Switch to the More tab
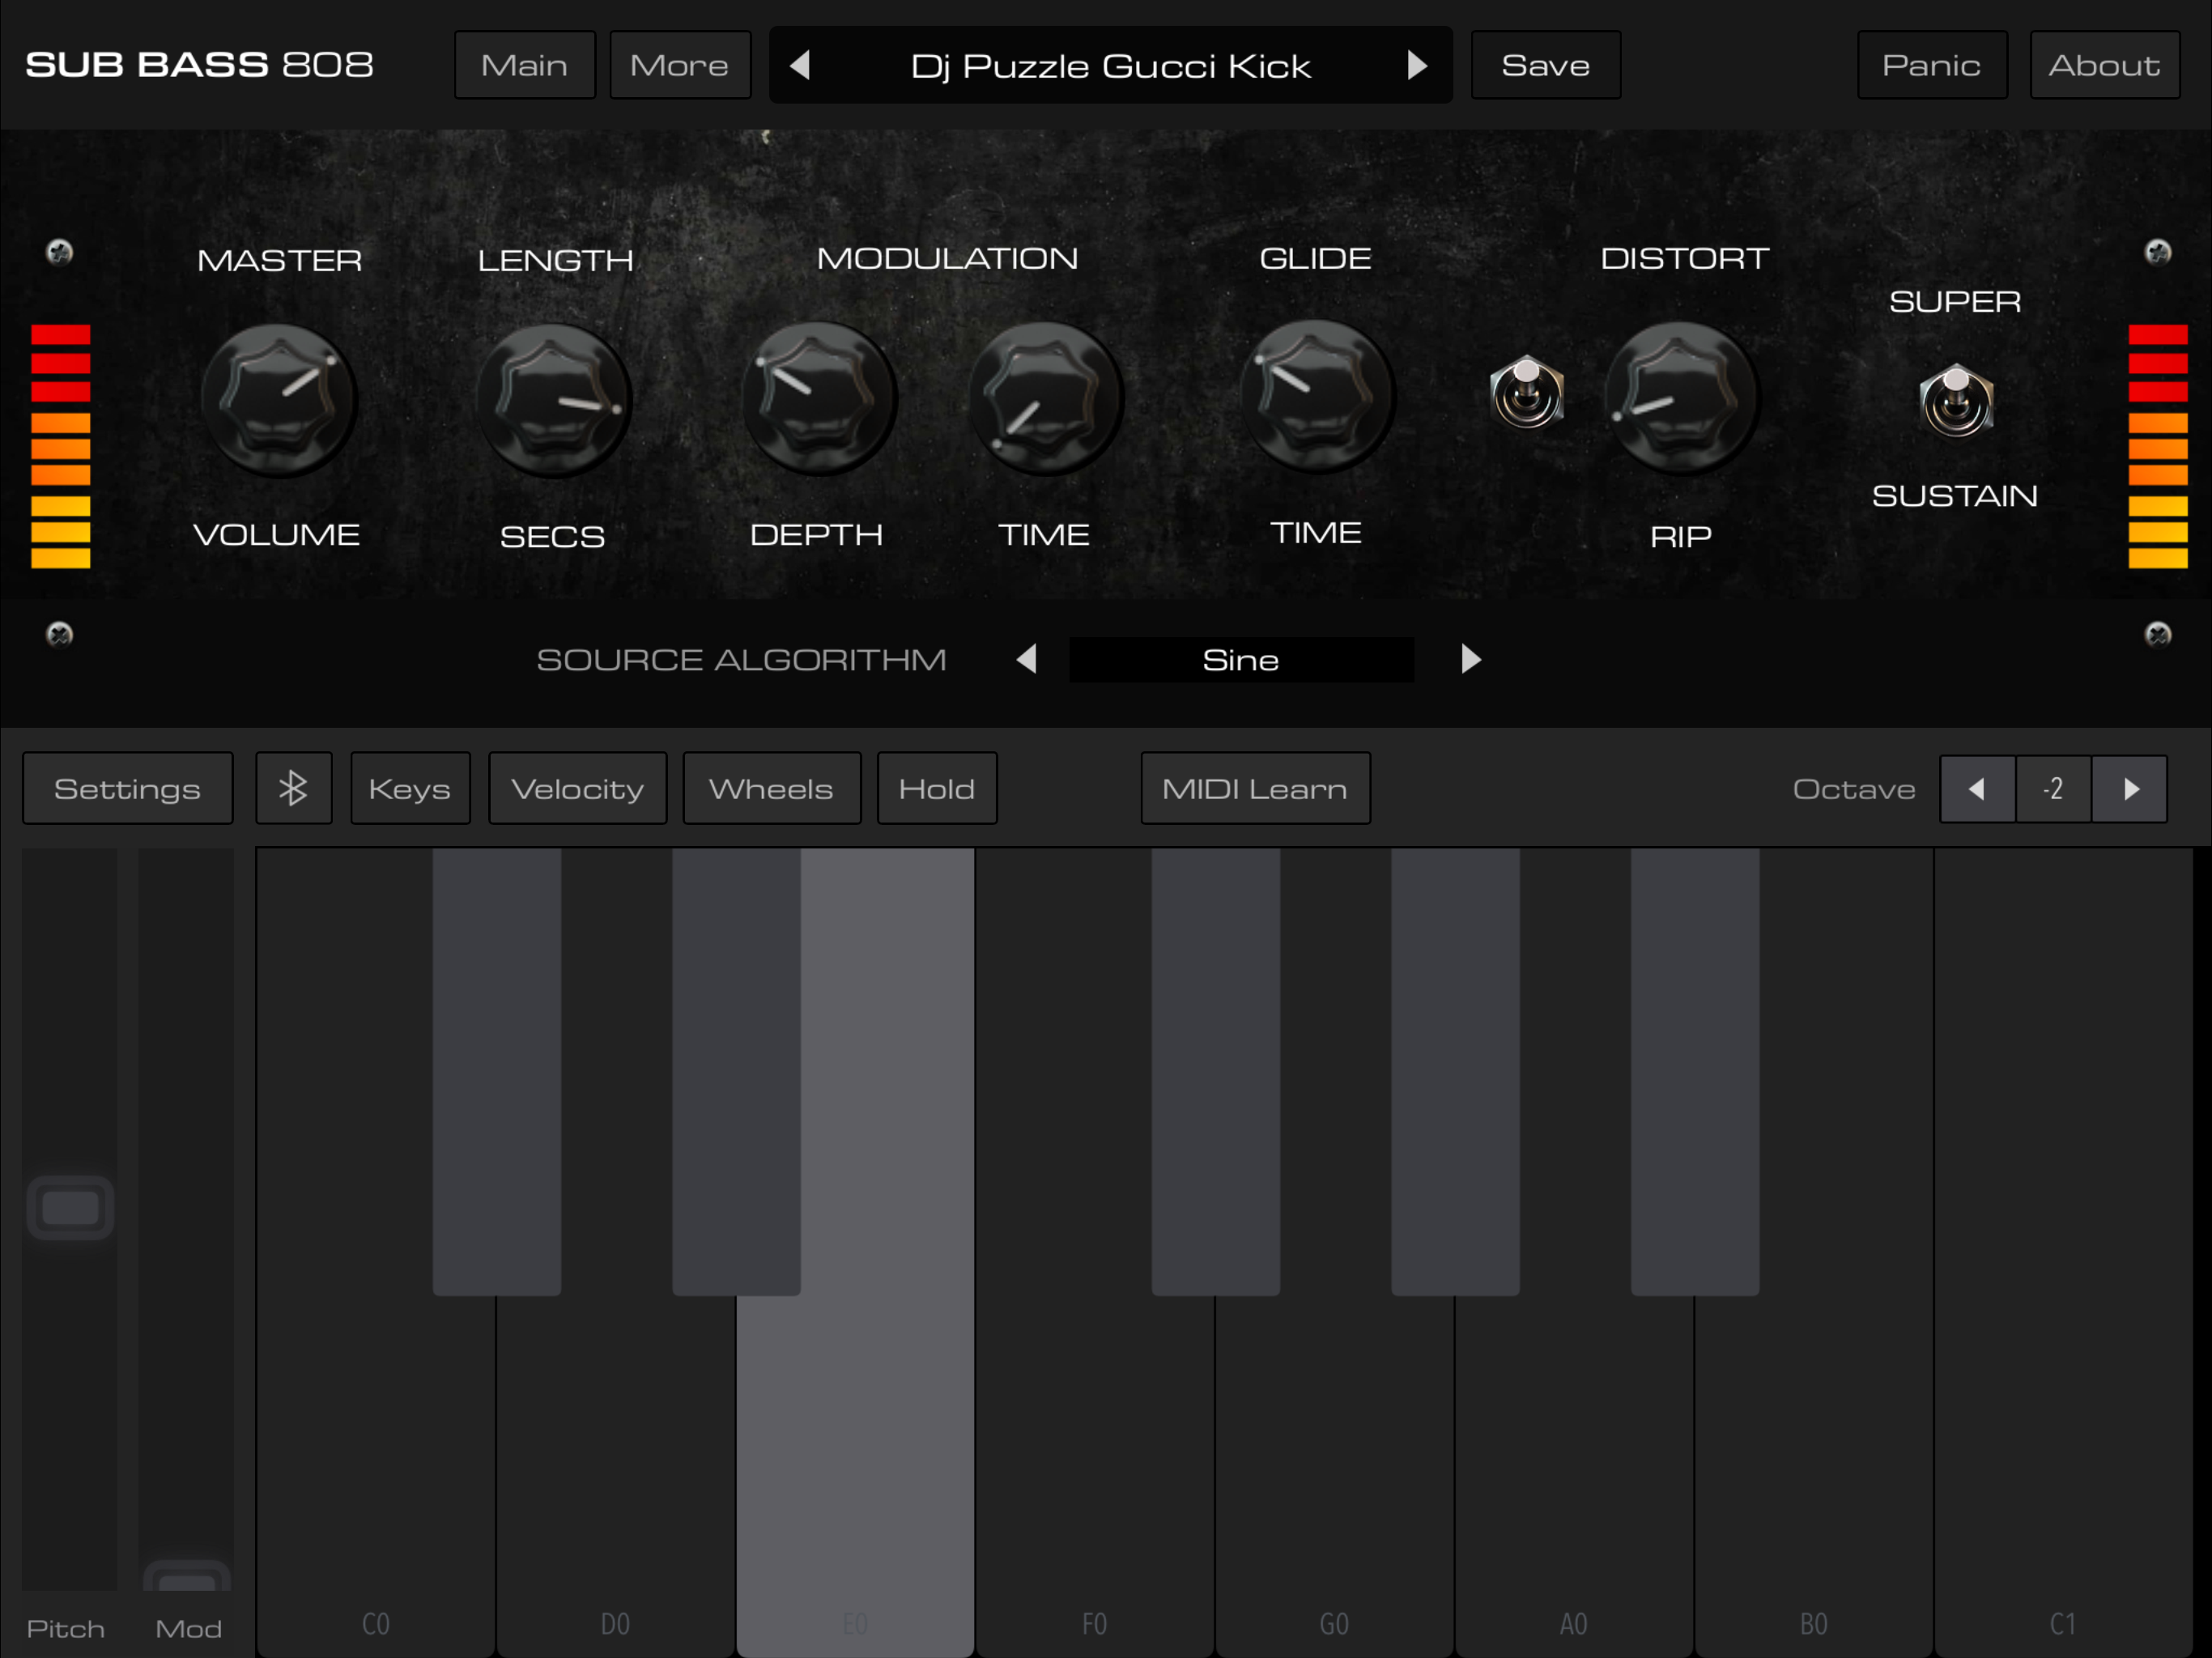The width and height of the screenshot is (2212, 1658). point(679,65)
